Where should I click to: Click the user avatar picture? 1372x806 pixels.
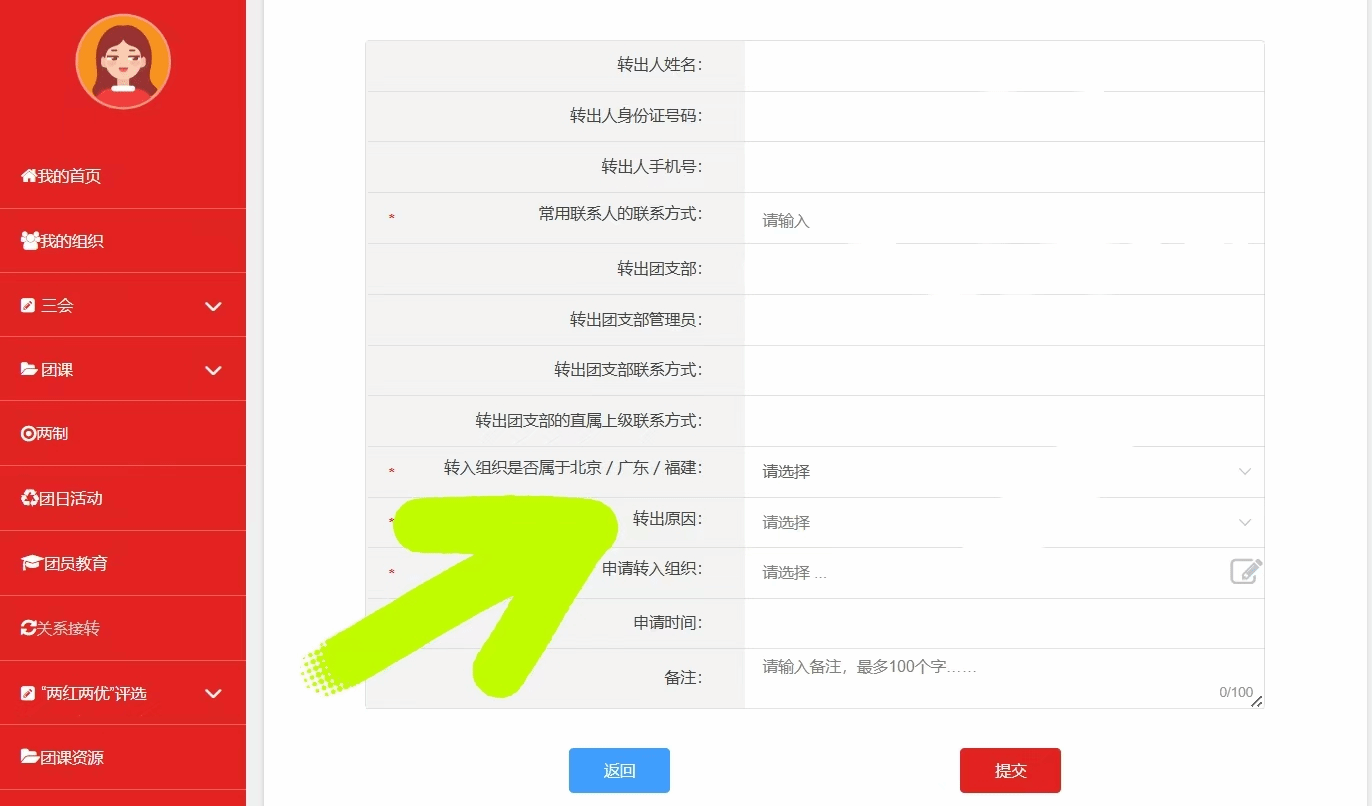[123, 62]
